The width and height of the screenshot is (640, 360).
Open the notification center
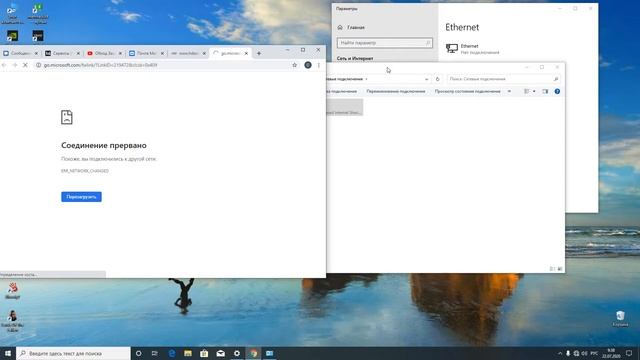click(x=629, y=353)
